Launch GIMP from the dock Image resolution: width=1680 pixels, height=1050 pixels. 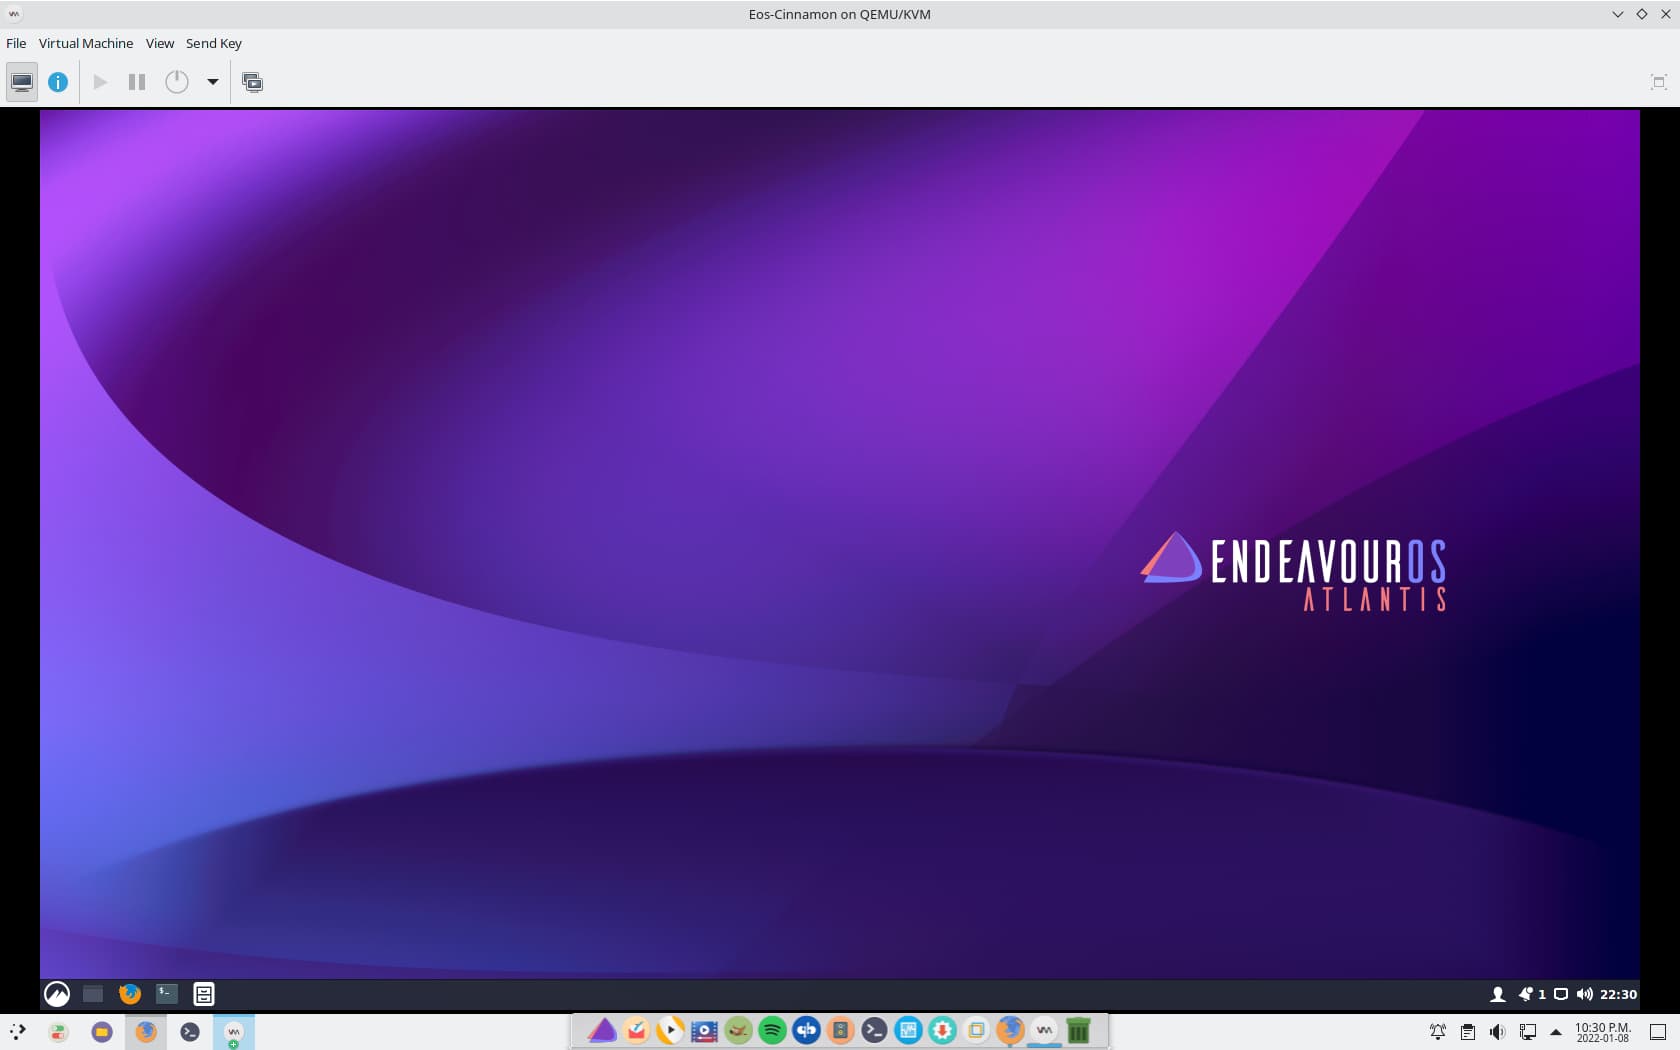[x=739, y=1030]
